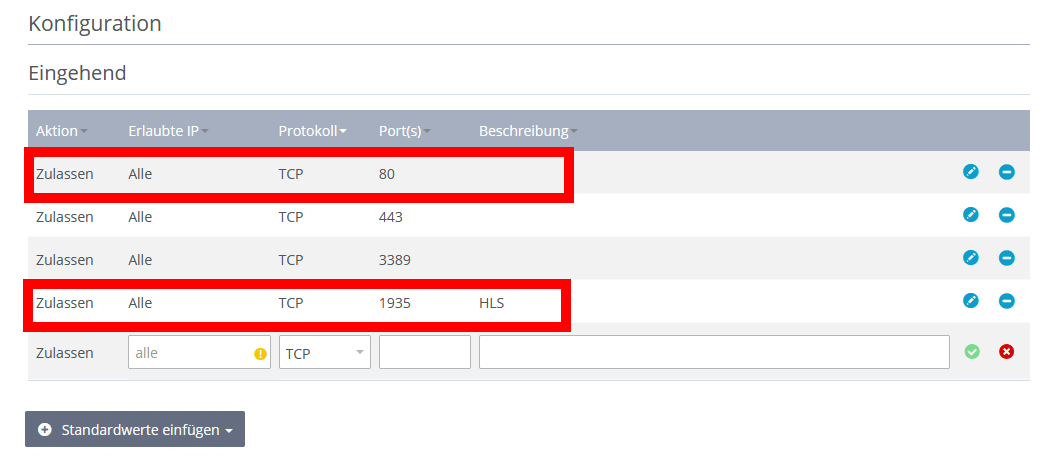The image size is (1056, 457).
Task: Delete the HLS port 1935 rule
Action: 1006,301
